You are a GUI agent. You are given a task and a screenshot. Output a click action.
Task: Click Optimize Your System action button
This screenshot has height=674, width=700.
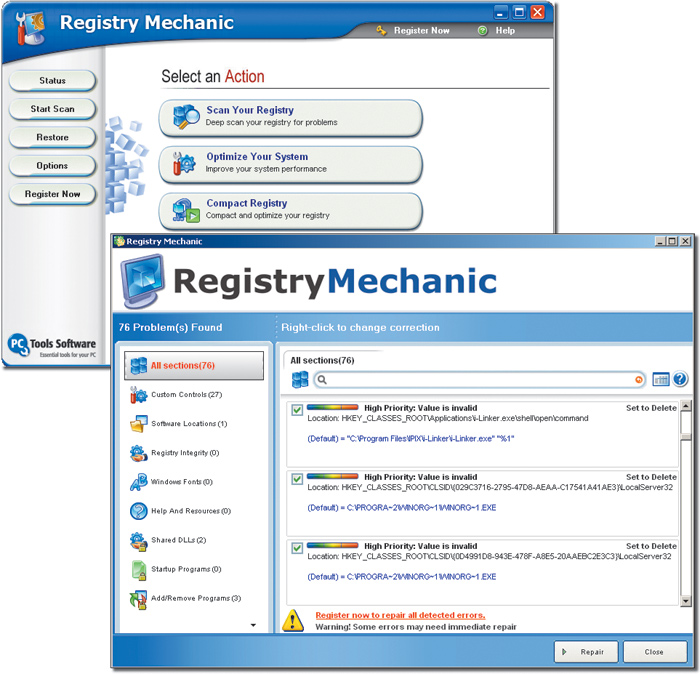[x=291, y=164]
